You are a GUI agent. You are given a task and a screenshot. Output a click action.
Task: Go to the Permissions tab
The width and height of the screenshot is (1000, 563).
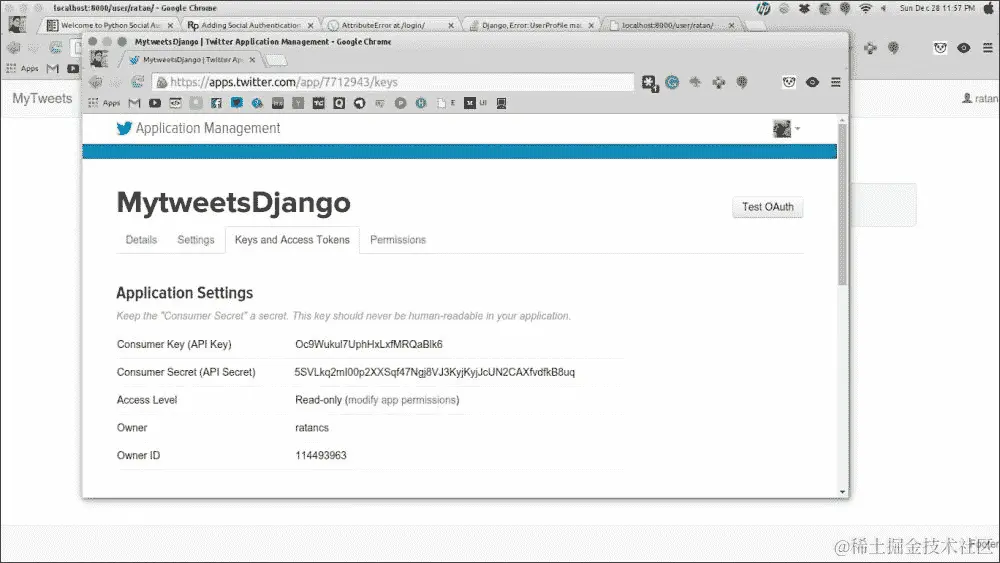(398, 240)
